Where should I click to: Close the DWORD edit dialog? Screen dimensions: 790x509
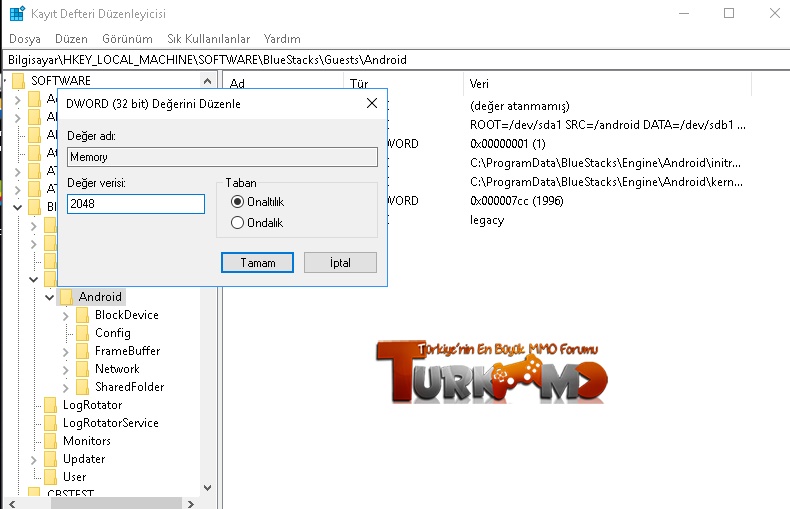click(372, 103)
